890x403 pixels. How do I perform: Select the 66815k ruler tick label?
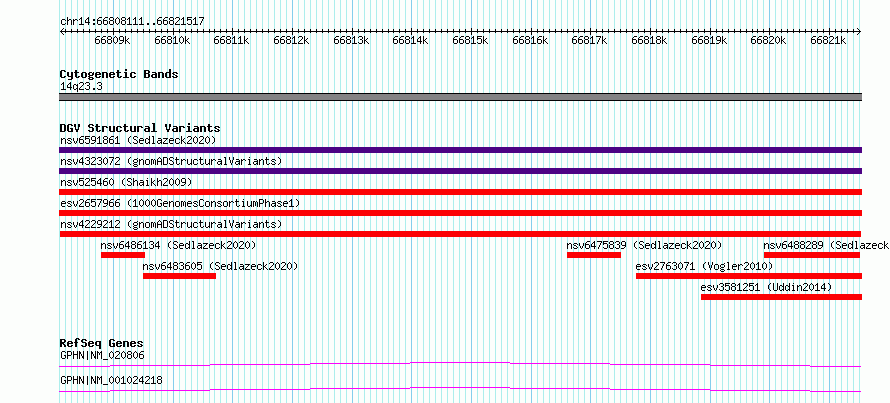coord(471,40)
